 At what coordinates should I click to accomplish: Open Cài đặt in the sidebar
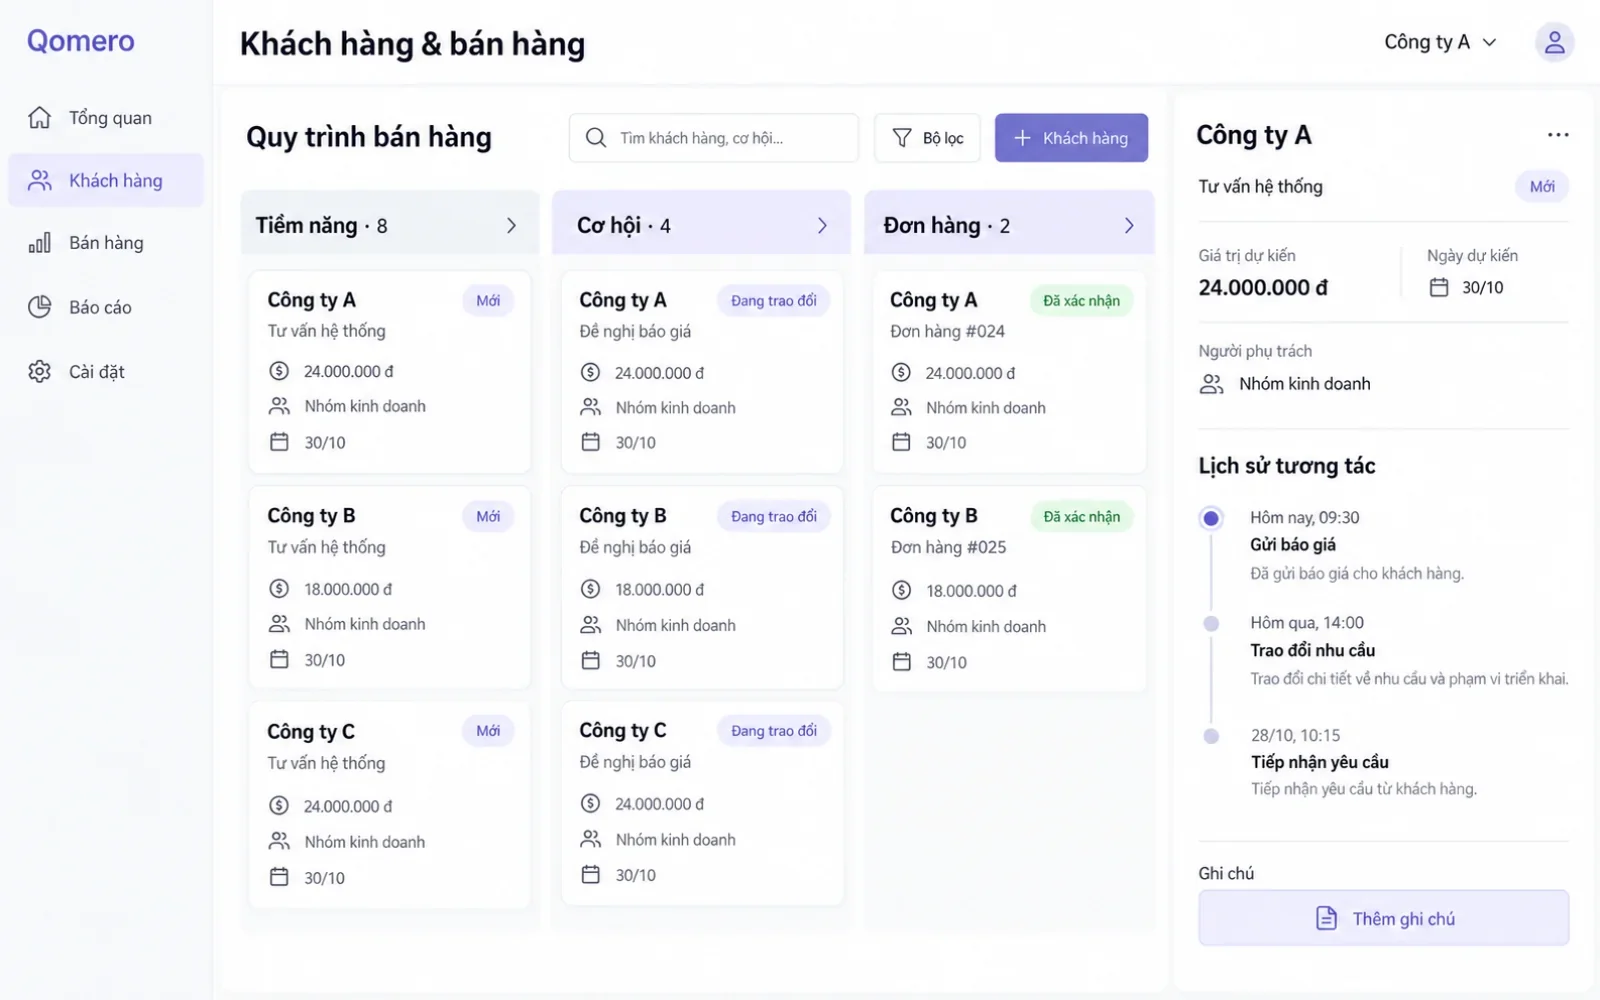[106, 372]
